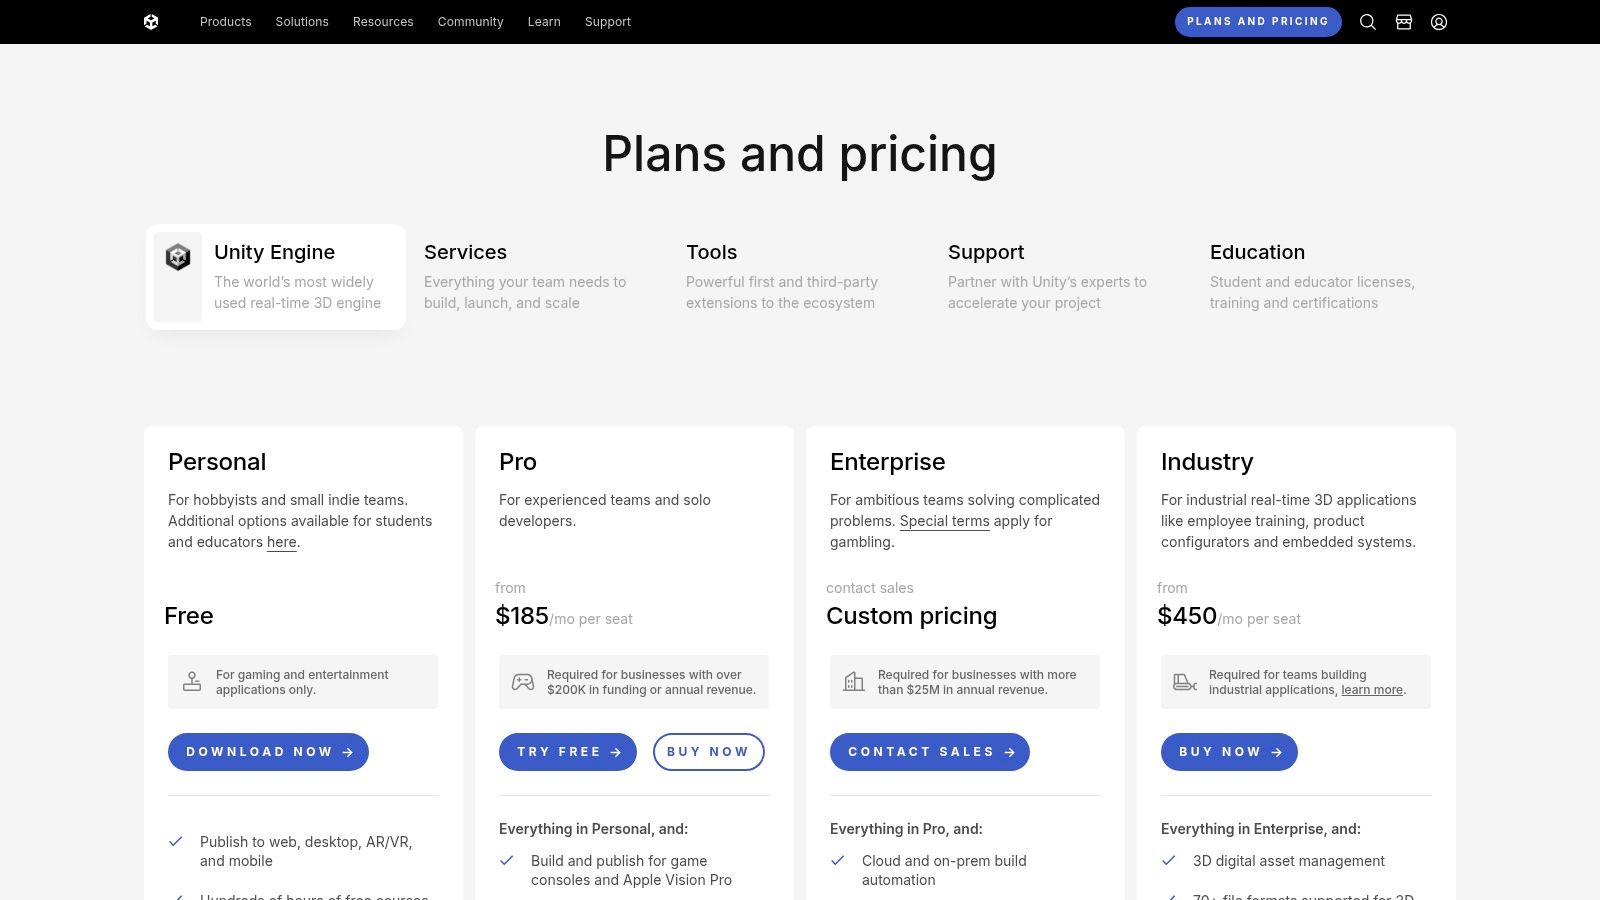Open the Plans and Pricing header button

click(x=1258, y=21)
